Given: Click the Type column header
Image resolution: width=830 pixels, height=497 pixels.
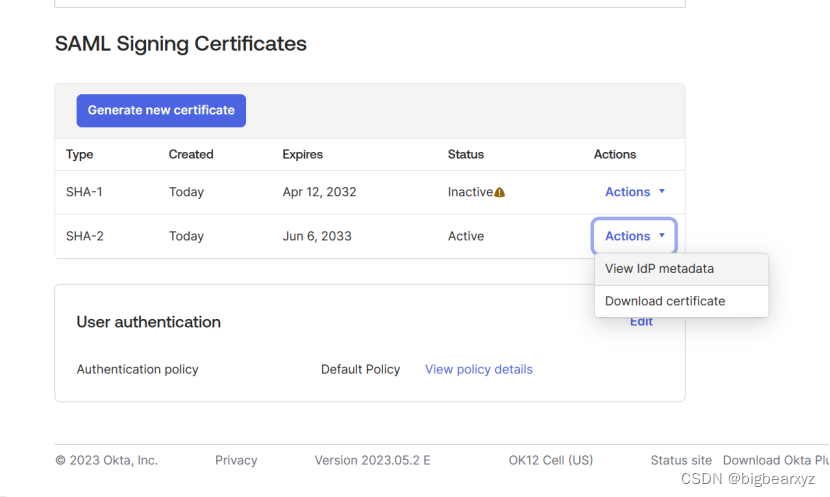Looking at the screenshot, I should (79, 154).
